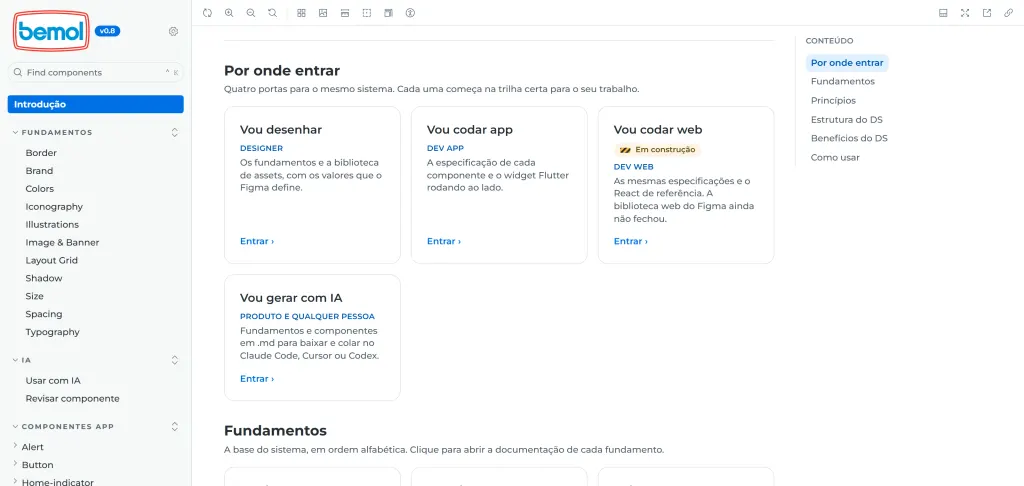Toggle the dashed-square outline icon
Viewport: 1024px width, 486px height.
coord(366,12)
